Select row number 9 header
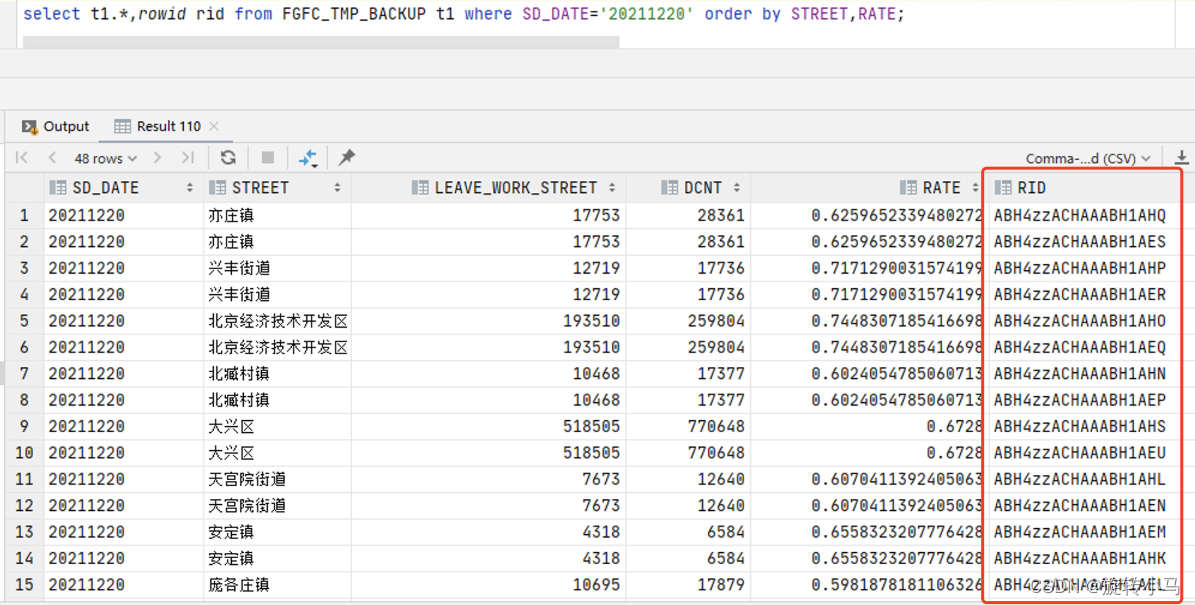 pos(24,427)
